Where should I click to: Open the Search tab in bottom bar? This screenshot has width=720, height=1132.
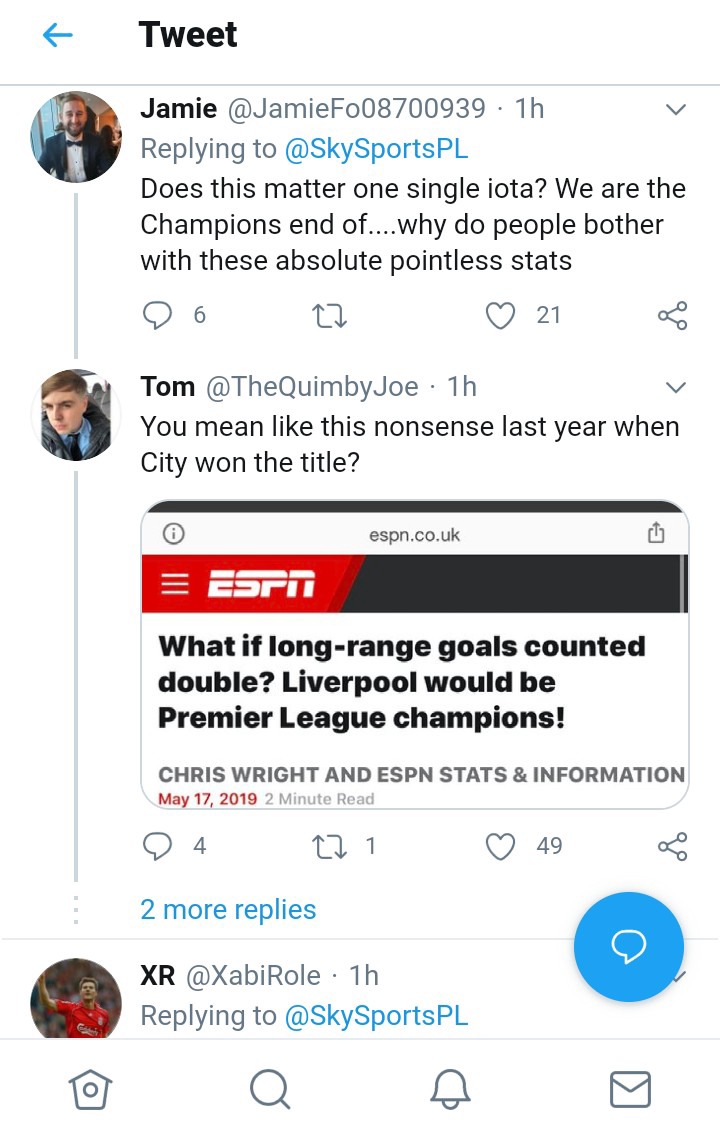(x=270, y=1089)
